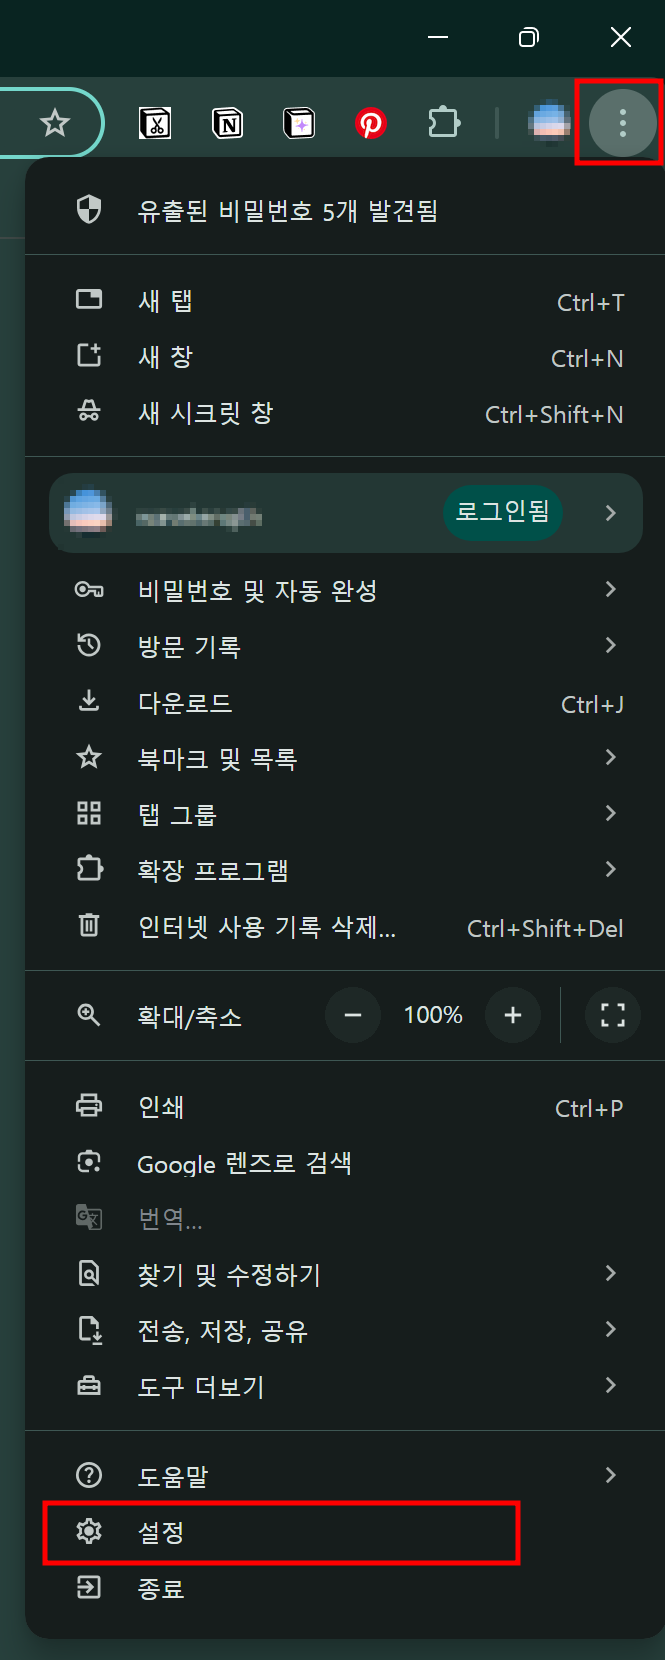The height and width of the screenshot is (1660, 665).
Task: Click the bookmark star icon
Action: (x=55, y=122)
